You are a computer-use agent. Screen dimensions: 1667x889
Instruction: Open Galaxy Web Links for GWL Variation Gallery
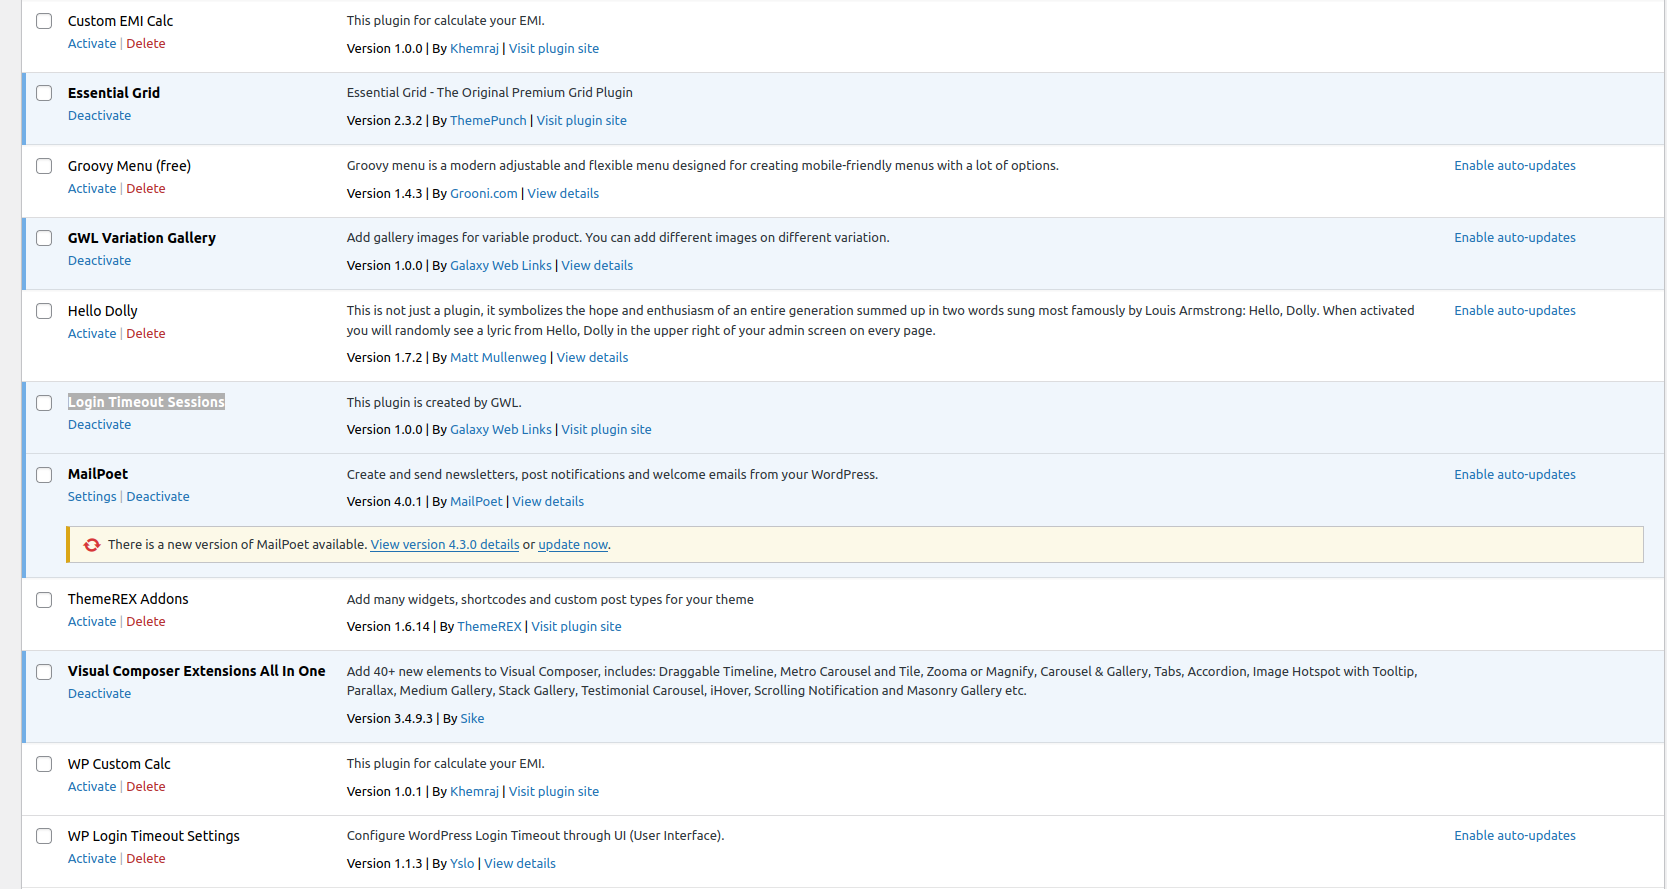pos(501,266)
